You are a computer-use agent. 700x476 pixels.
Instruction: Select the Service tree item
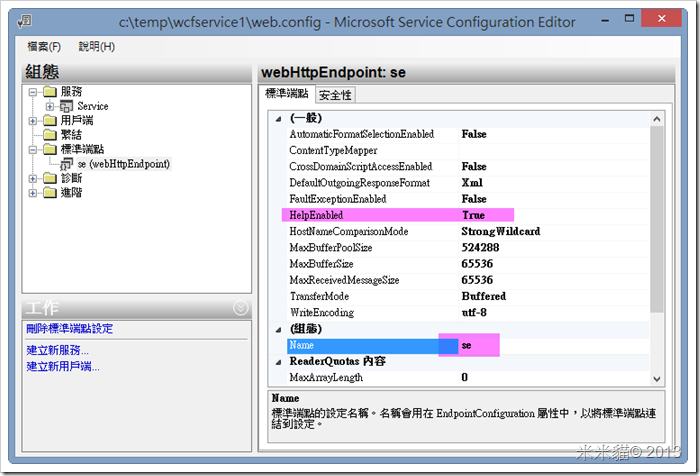point(93,106)
